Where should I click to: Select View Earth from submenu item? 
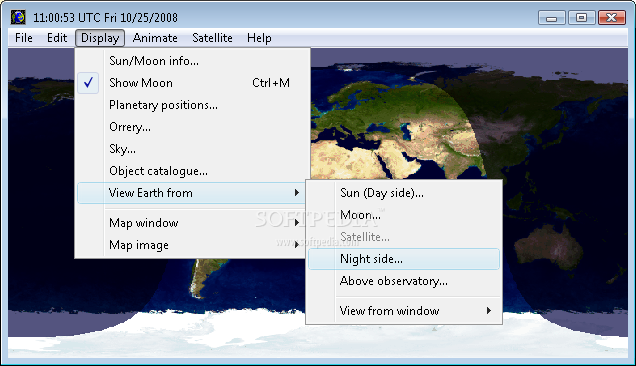click(x=191, y=193)
